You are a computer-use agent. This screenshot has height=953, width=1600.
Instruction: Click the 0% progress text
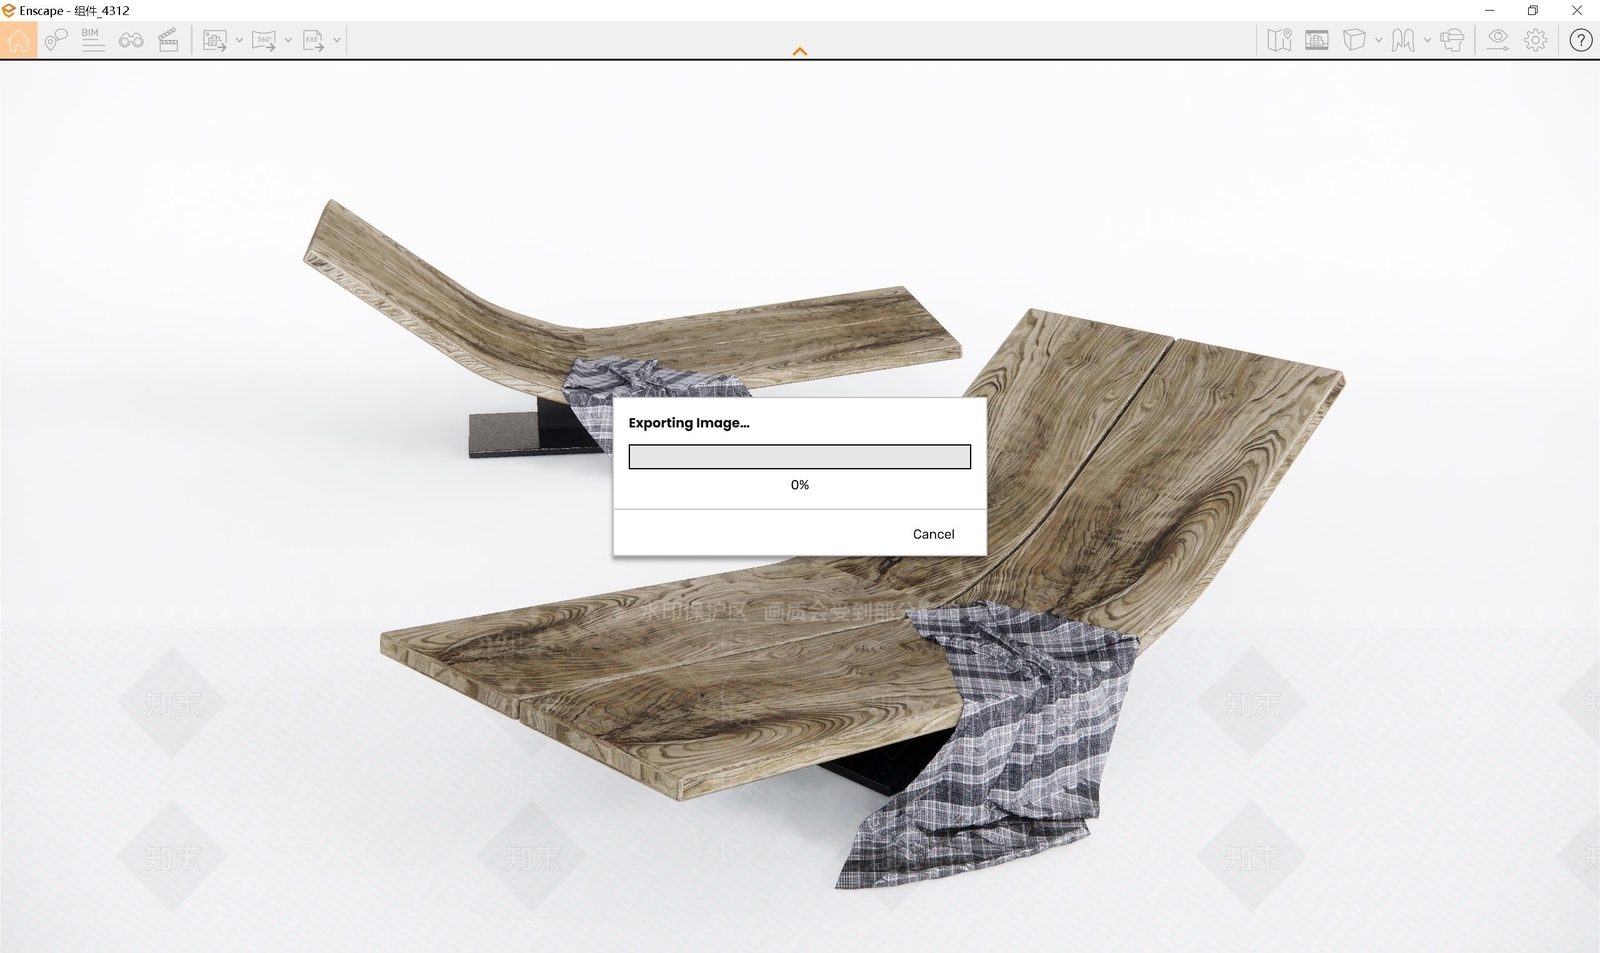(800, 485)
